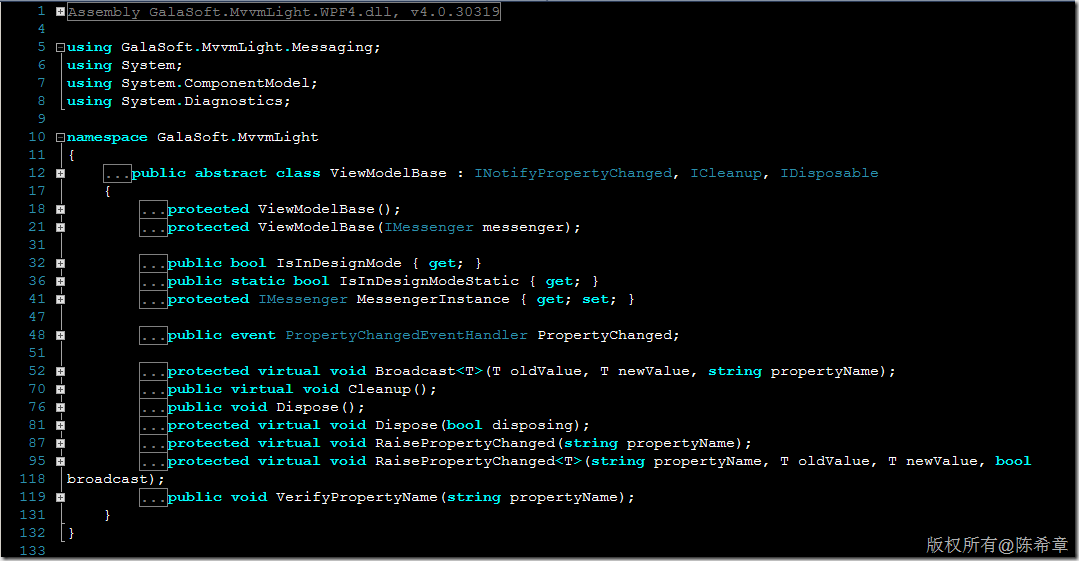Click the IMessenger type in the constructor parameter
Screen dimensions: 1079x561
click(x=429, y=227)
